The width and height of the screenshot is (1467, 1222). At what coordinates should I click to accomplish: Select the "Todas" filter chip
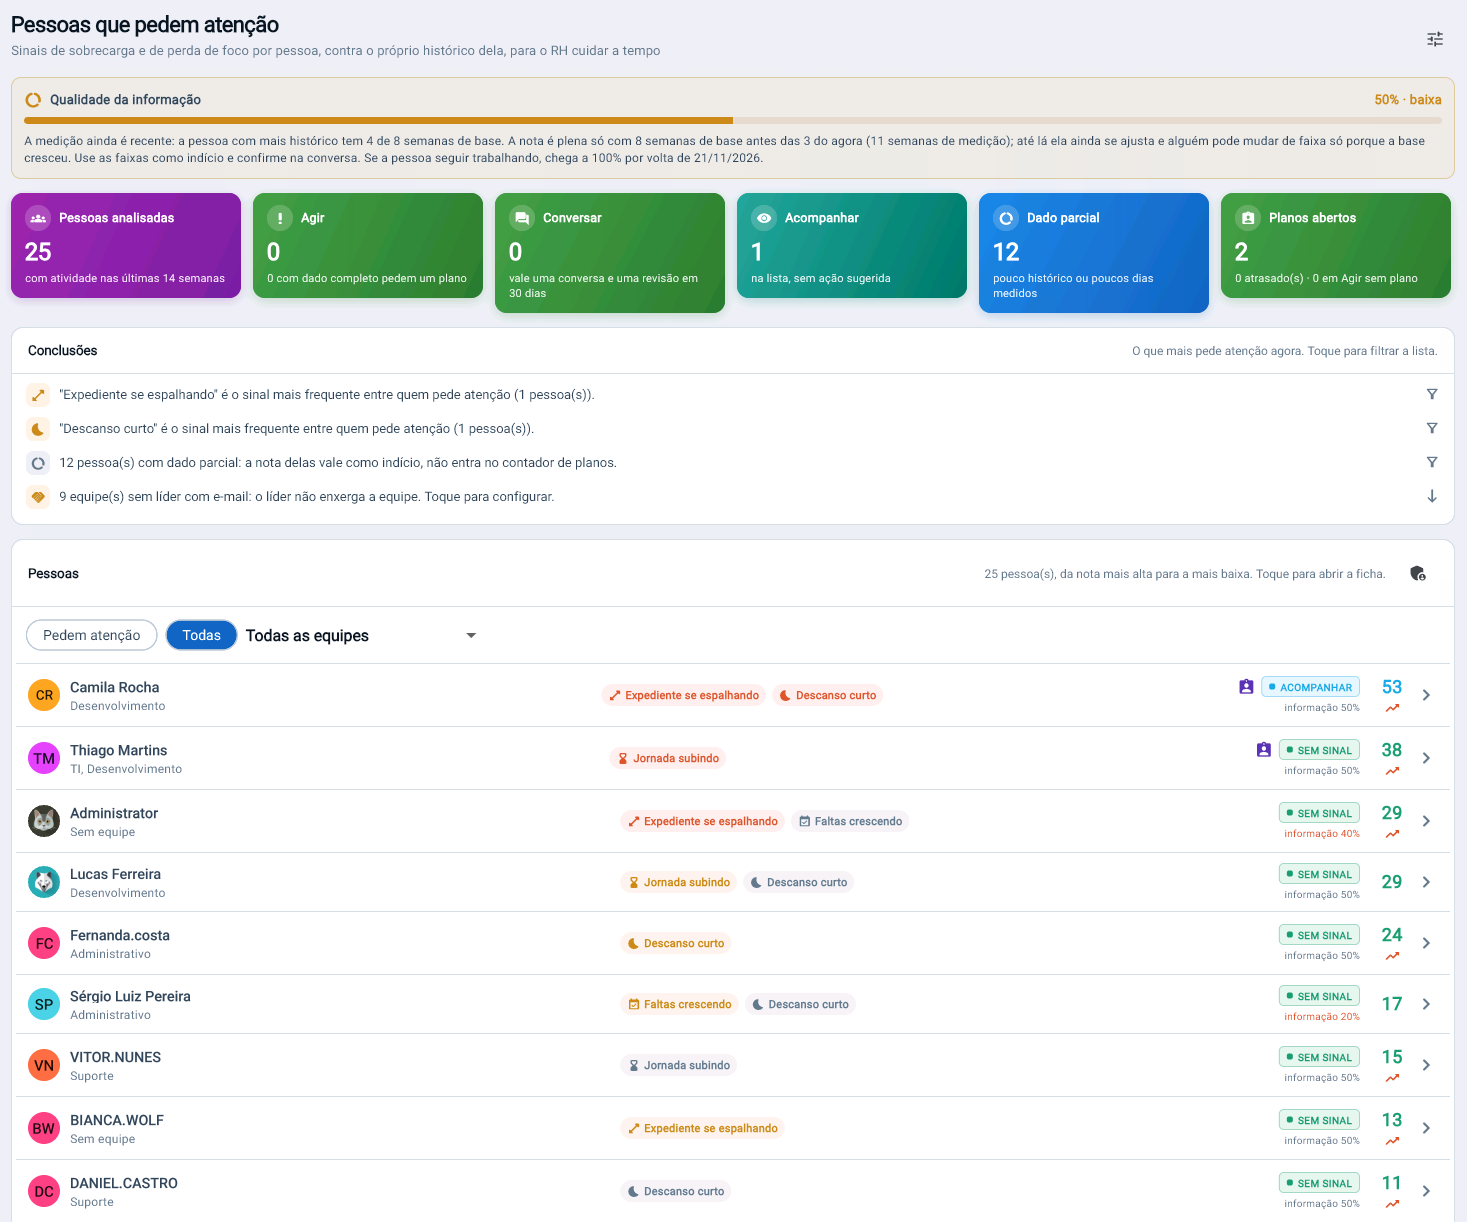coord(201,635)
